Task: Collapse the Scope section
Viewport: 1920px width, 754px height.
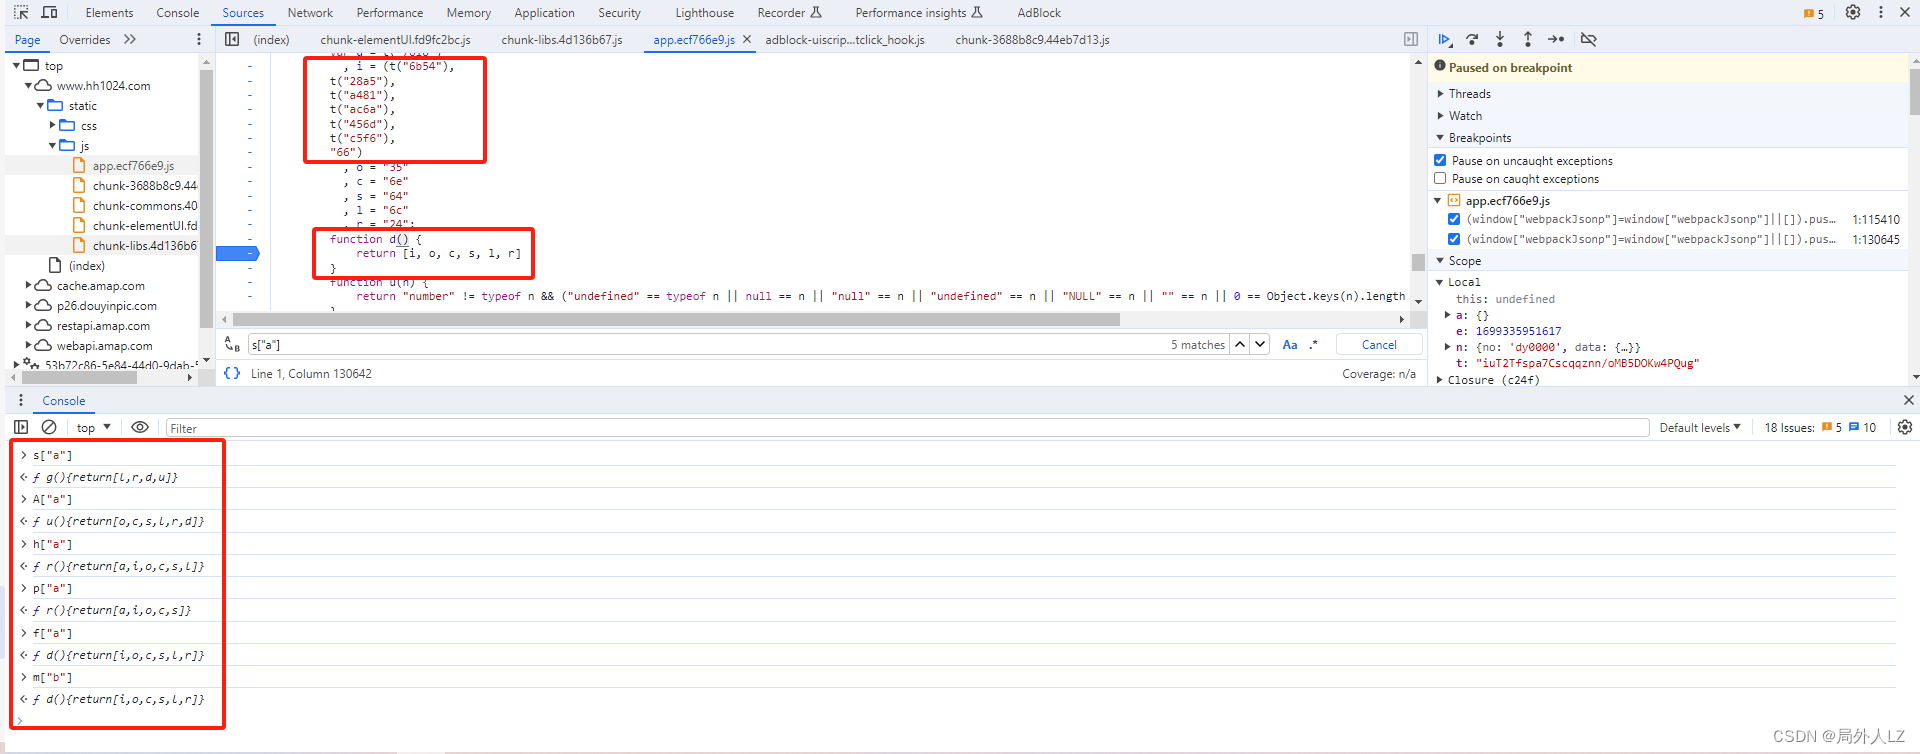Action: coord(1441,261)
